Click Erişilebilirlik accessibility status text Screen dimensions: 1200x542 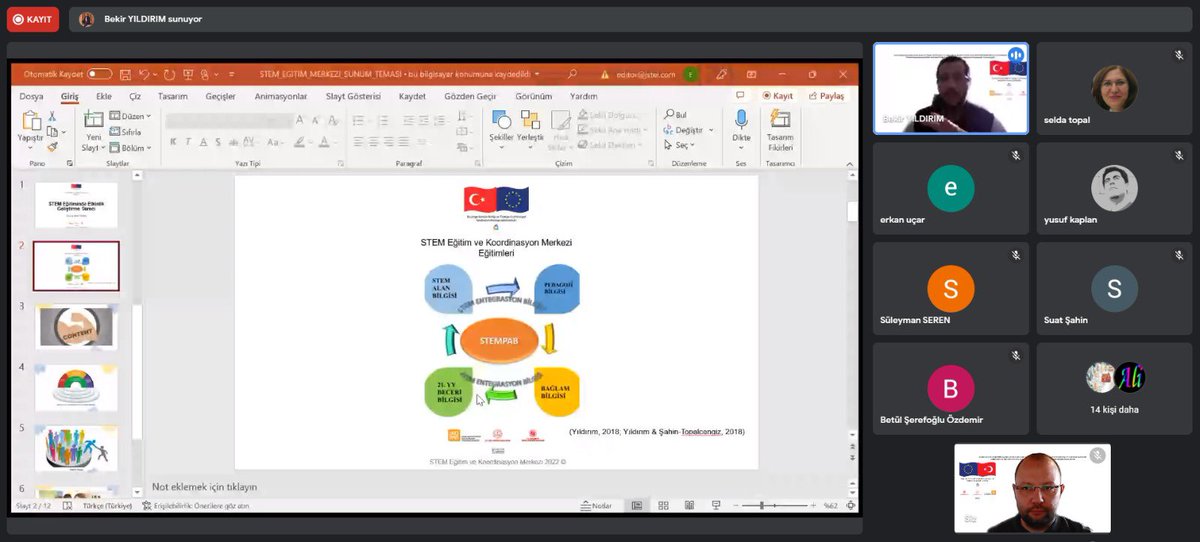pyautogui.click(x=195, y=506)
